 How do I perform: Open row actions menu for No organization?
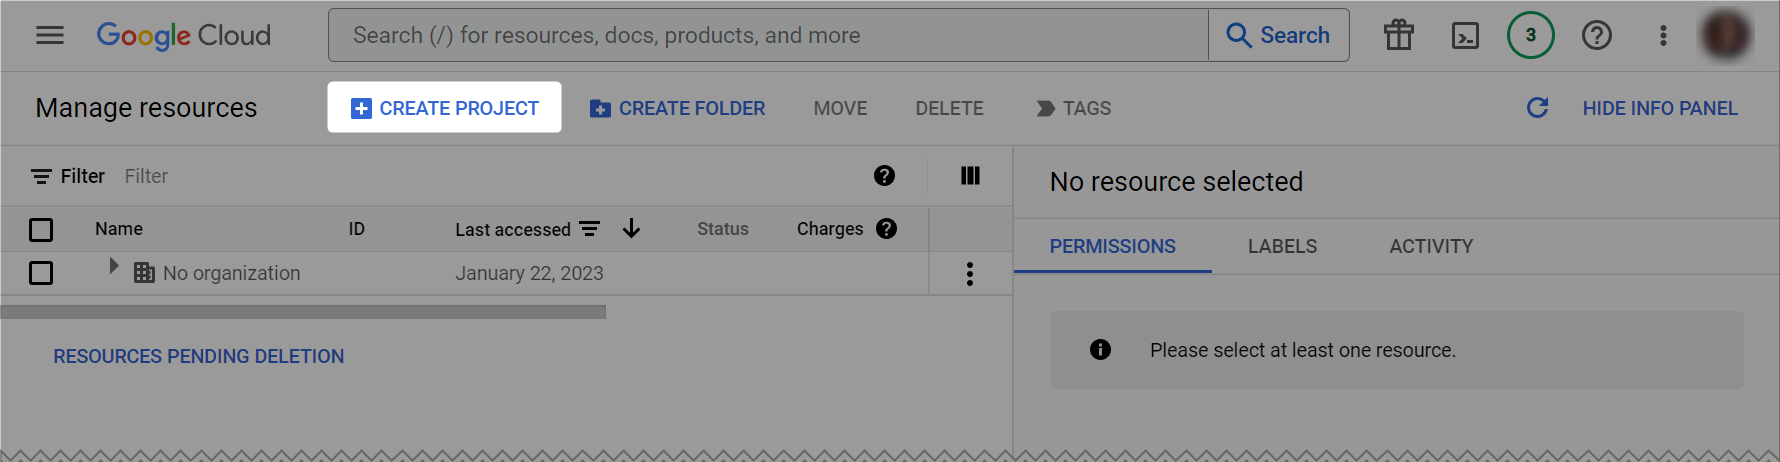click(969, 274)
